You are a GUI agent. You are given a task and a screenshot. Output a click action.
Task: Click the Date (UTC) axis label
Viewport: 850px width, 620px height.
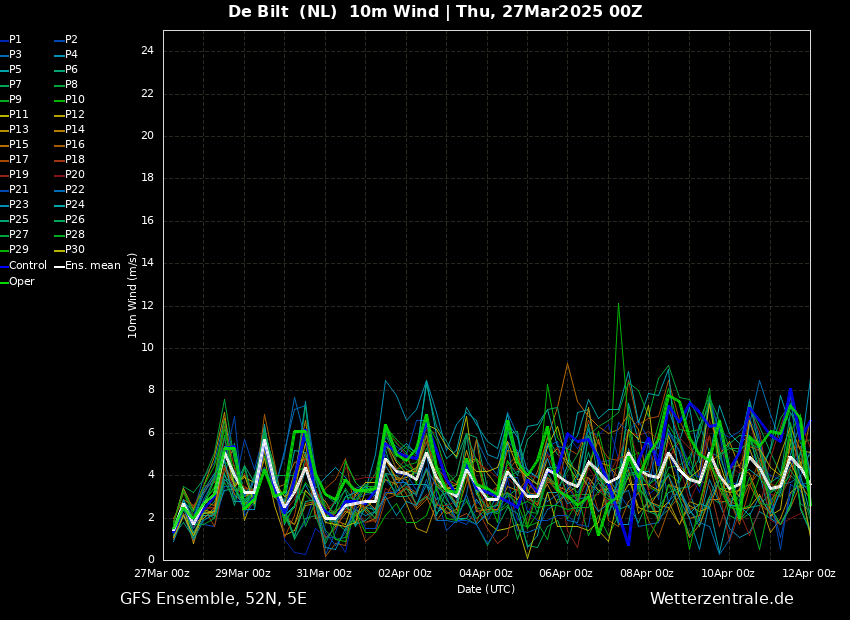(486, 590)
